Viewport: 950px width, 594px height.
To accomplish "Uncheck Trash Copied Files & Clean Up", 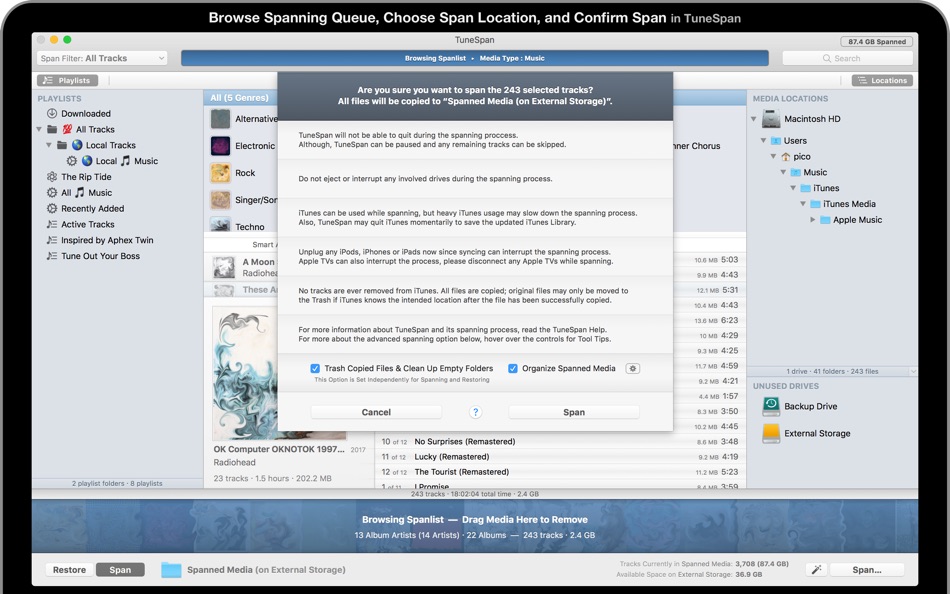I will pos(316,369).
